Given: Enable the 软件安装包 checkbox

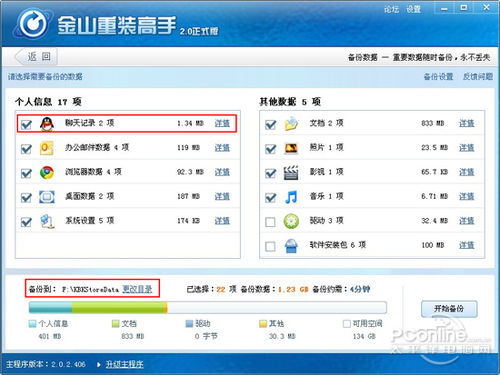Looking at the screenshot, I should [270, 247].
